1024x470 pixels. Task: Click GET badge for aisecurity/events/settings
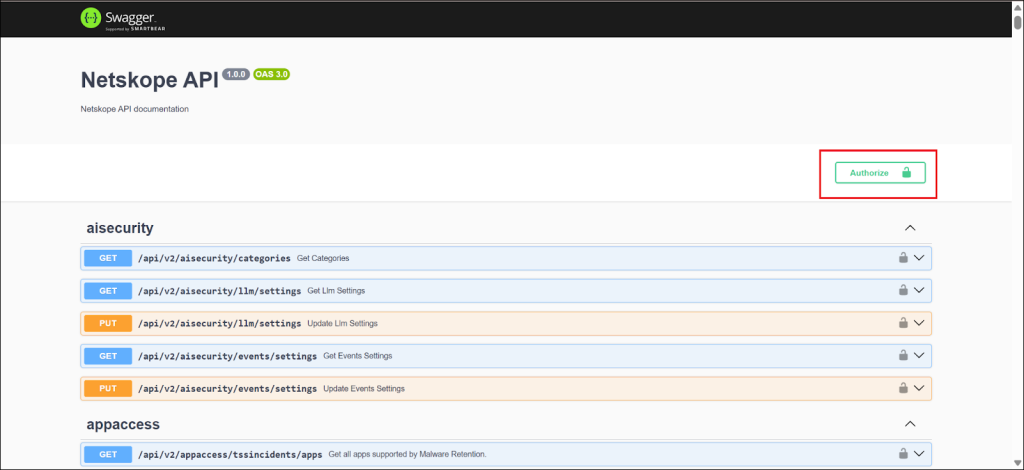click(108, 356)
